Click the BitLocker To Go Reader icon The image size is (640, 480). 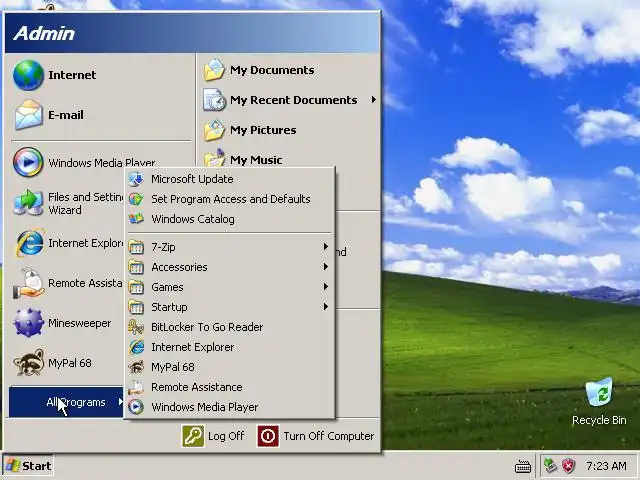click(136, 327)
